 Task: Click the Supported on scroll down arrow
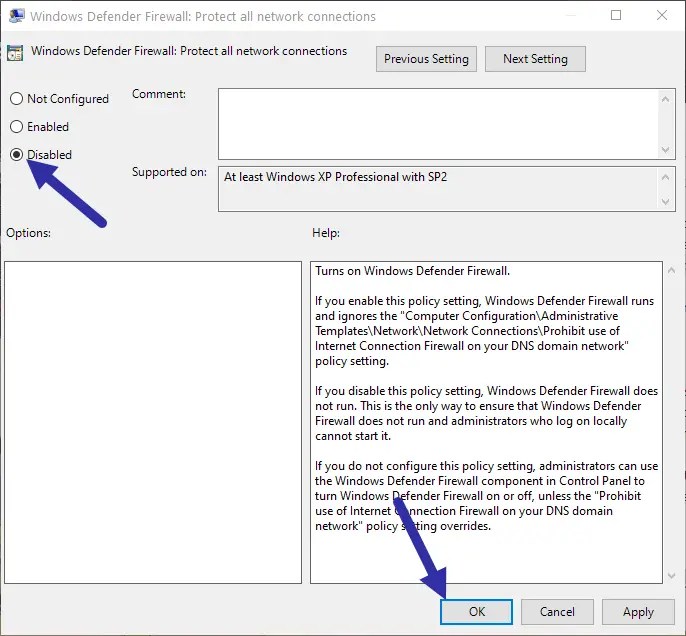point(665,202)
